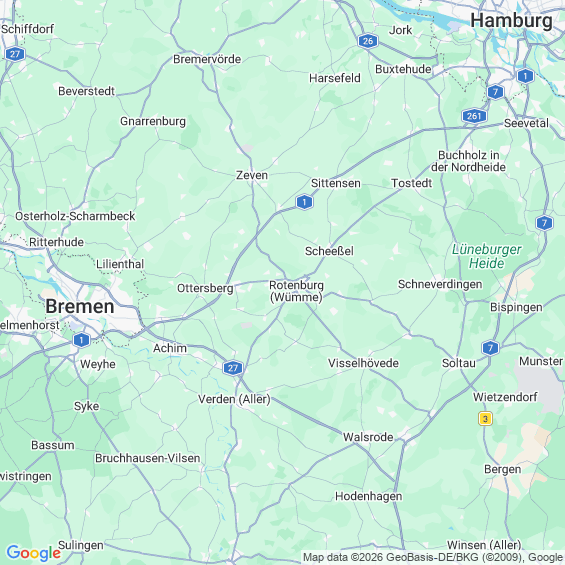Click the Rotenburg (Wümme) label
The image size is (565, 565).
click(x=296, y=291)
